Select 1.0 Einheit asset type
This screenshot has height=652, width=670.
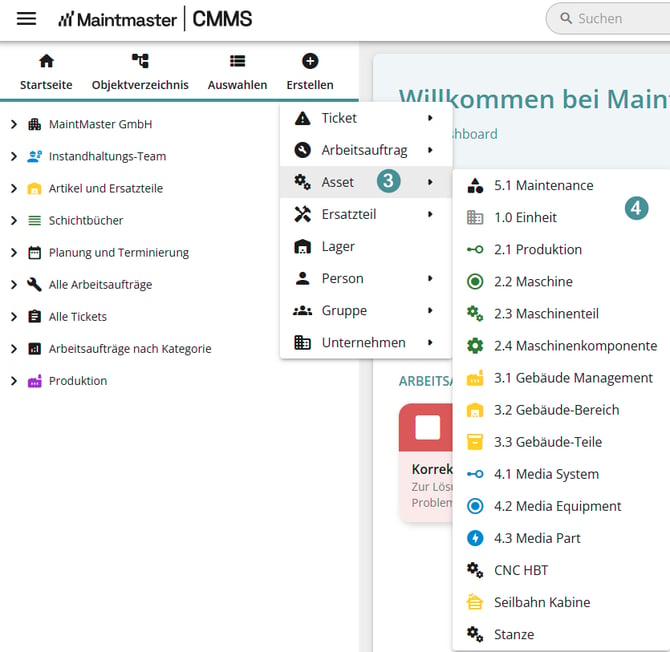[x=561, y=217]
